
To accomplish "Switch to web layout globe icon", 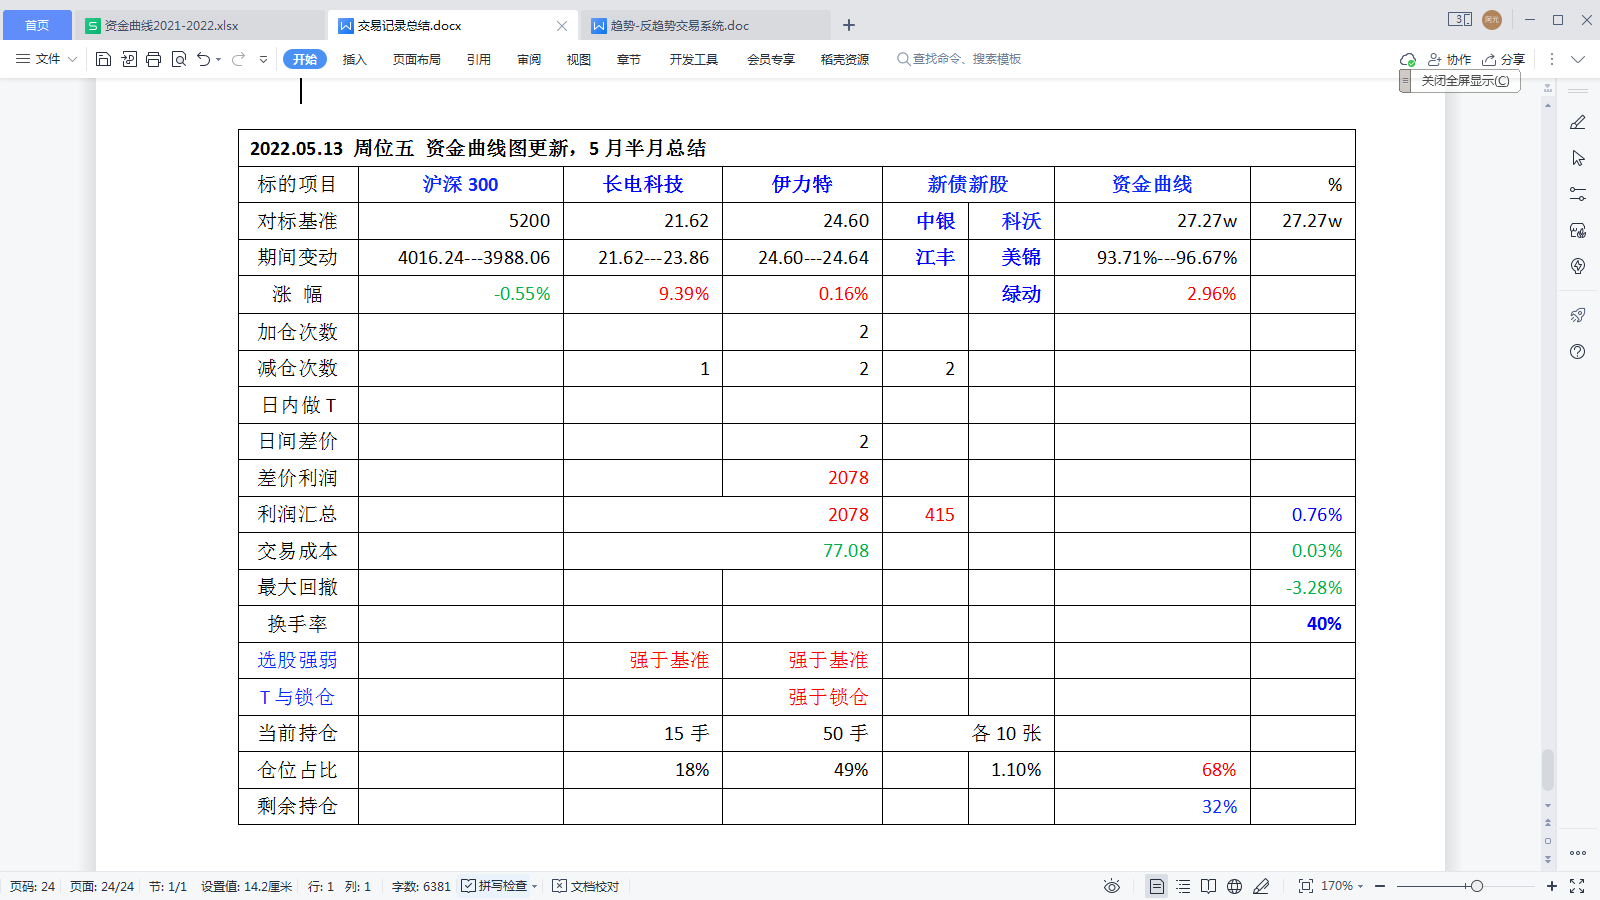I will point(1235,886).
